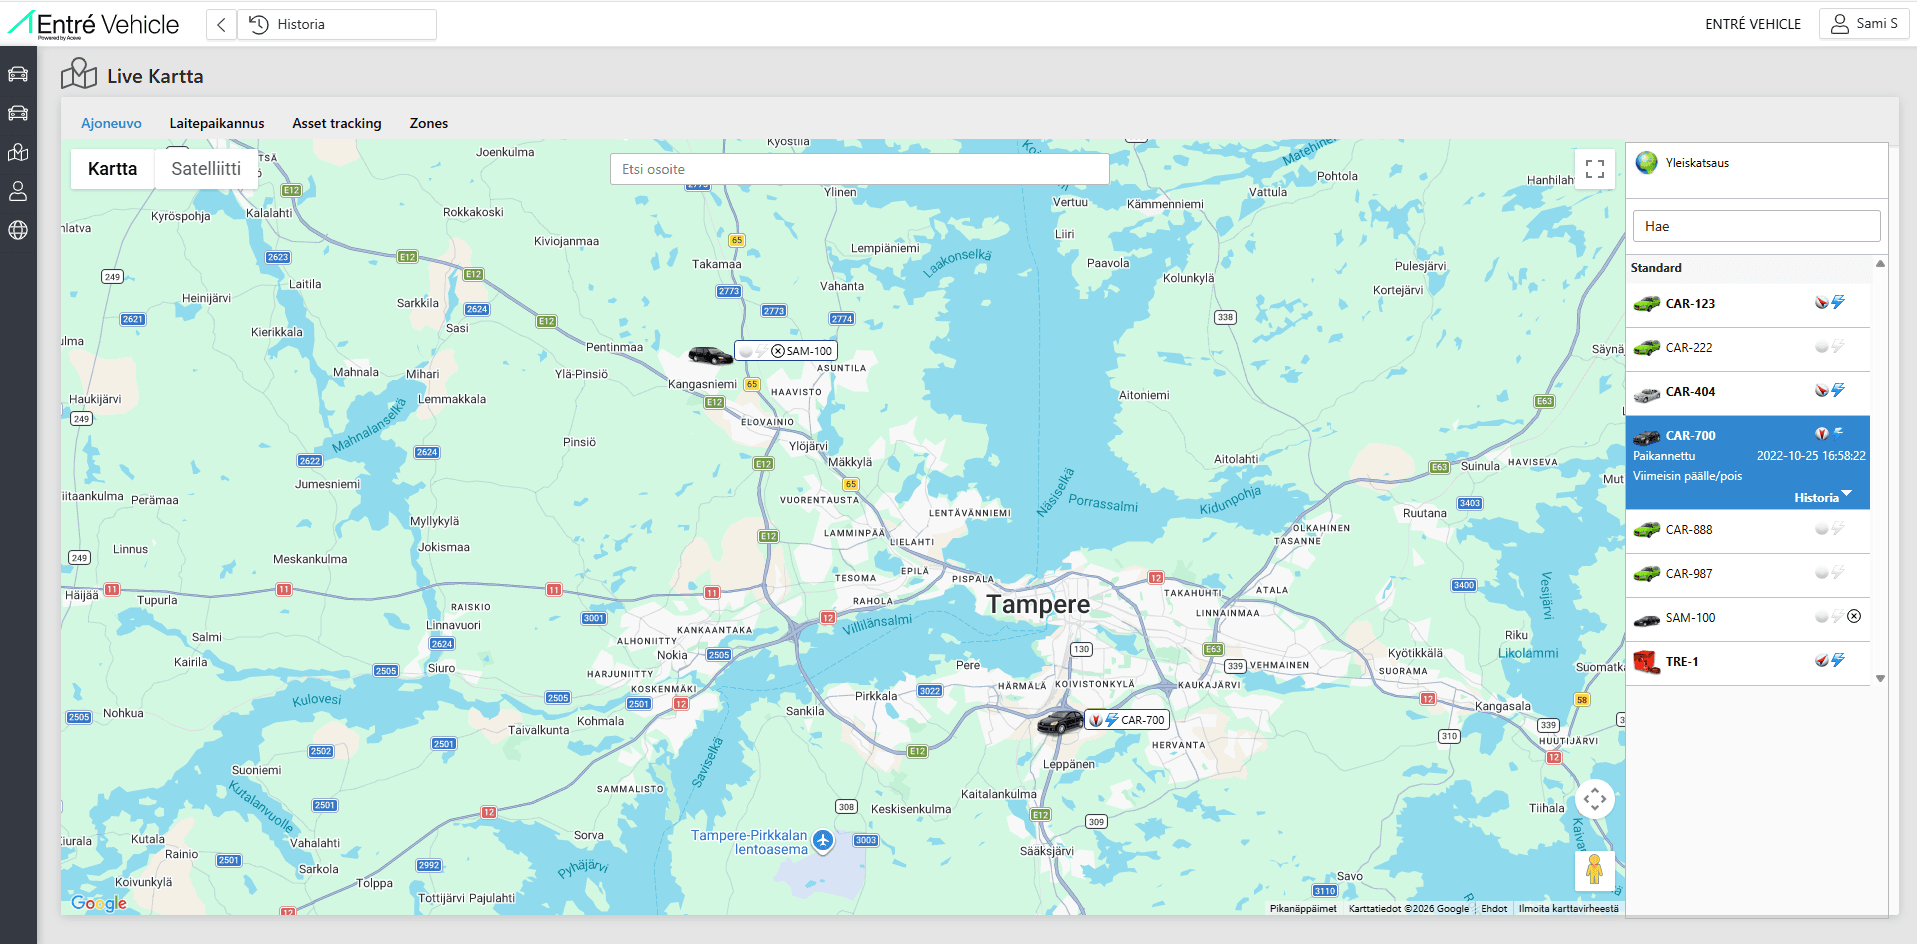Switch map to Satelliitti view
1917x944 pixels.
click(x=206, y=169)
